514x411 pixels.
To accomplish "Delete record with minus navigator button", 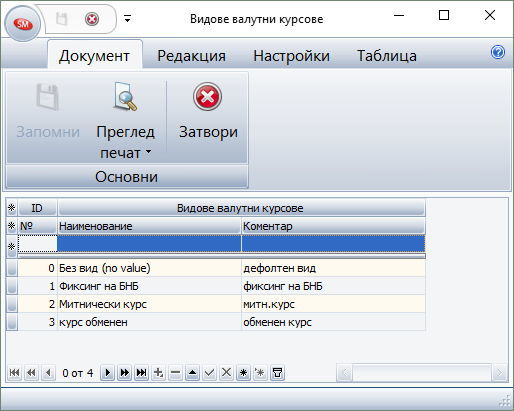I will (x=175, y=372).
